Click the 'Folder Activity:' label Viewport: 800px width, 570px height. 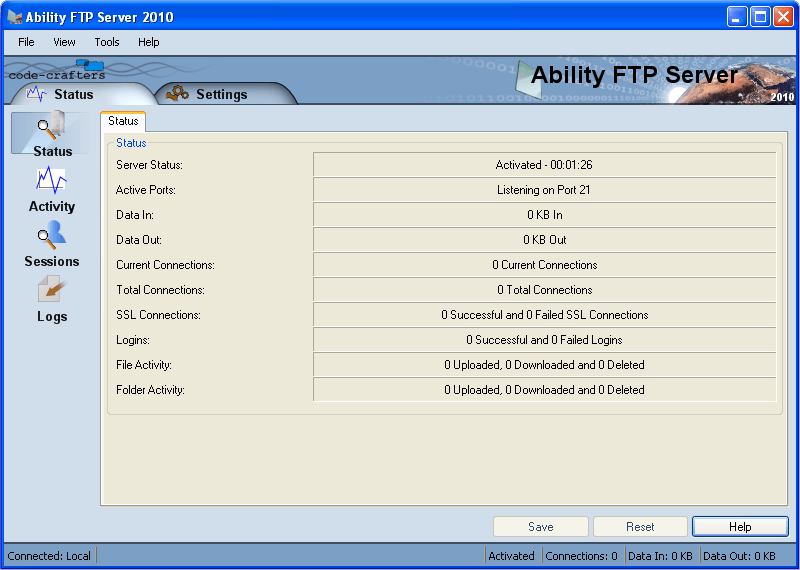point(150,390)
